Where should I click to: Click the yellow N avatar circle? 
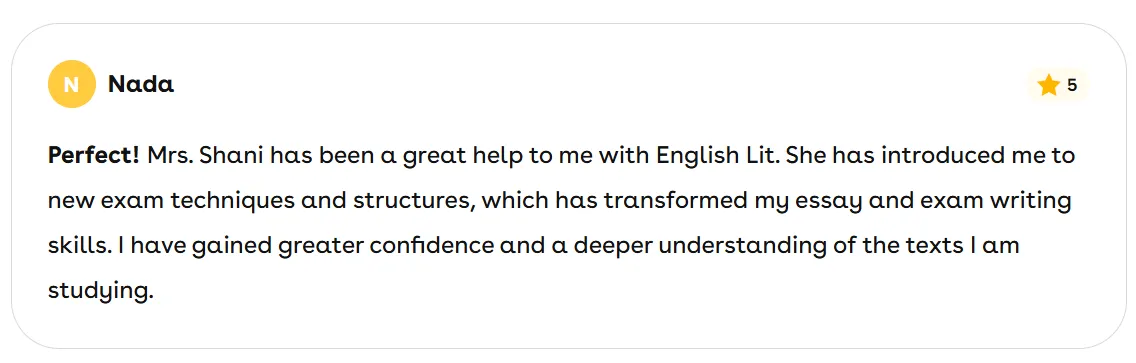(71, 85)
